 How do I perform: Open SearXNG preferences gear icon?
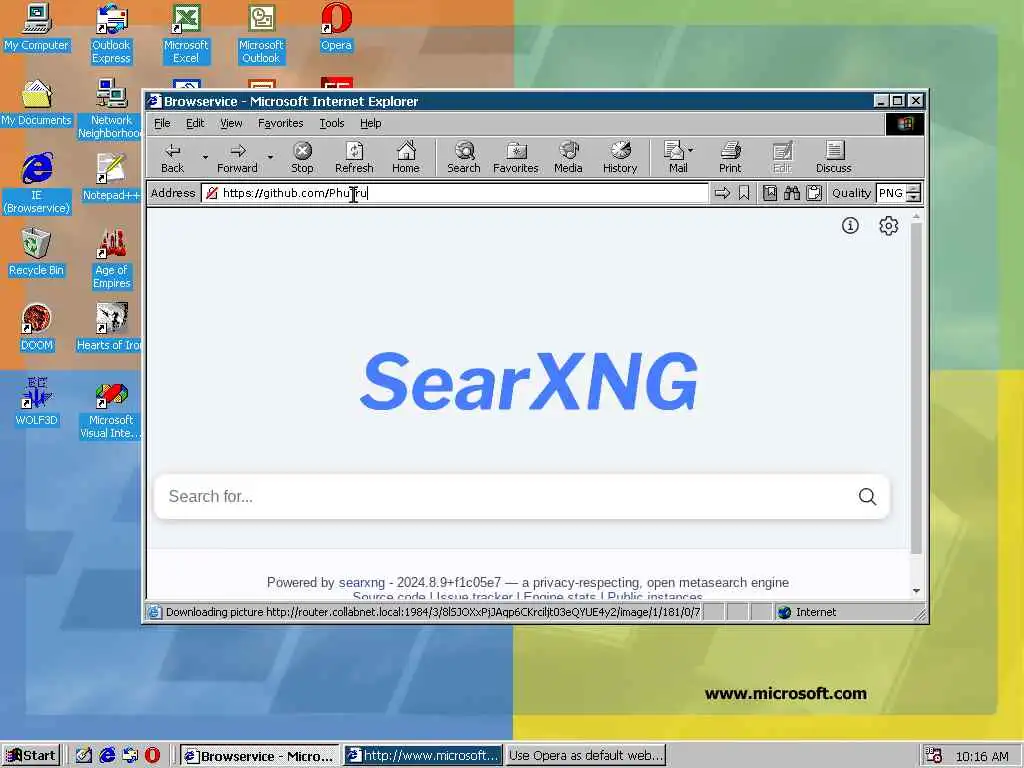point(888,226)
